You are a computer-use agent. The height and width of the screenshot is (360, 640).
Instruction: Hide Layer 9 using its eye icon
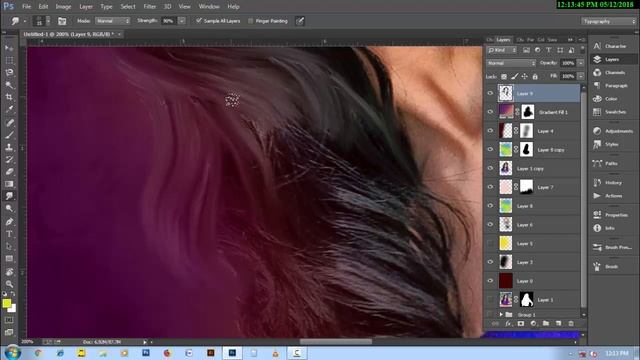click(490, 93)
